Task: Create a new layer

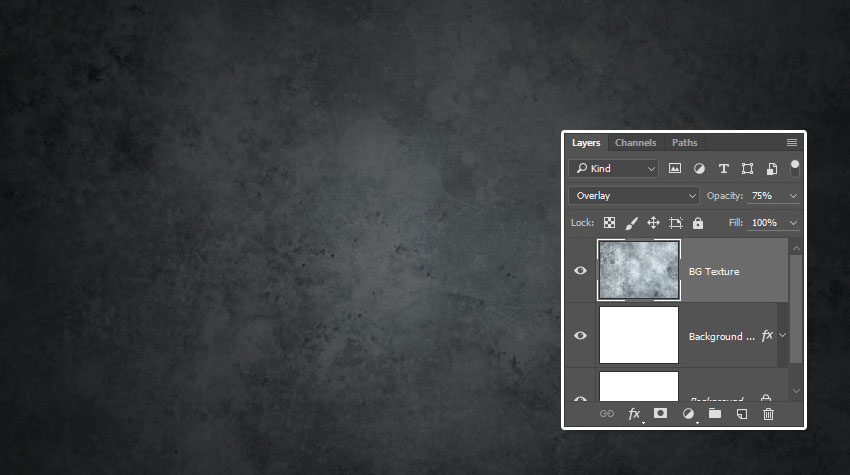Action: 742,414
